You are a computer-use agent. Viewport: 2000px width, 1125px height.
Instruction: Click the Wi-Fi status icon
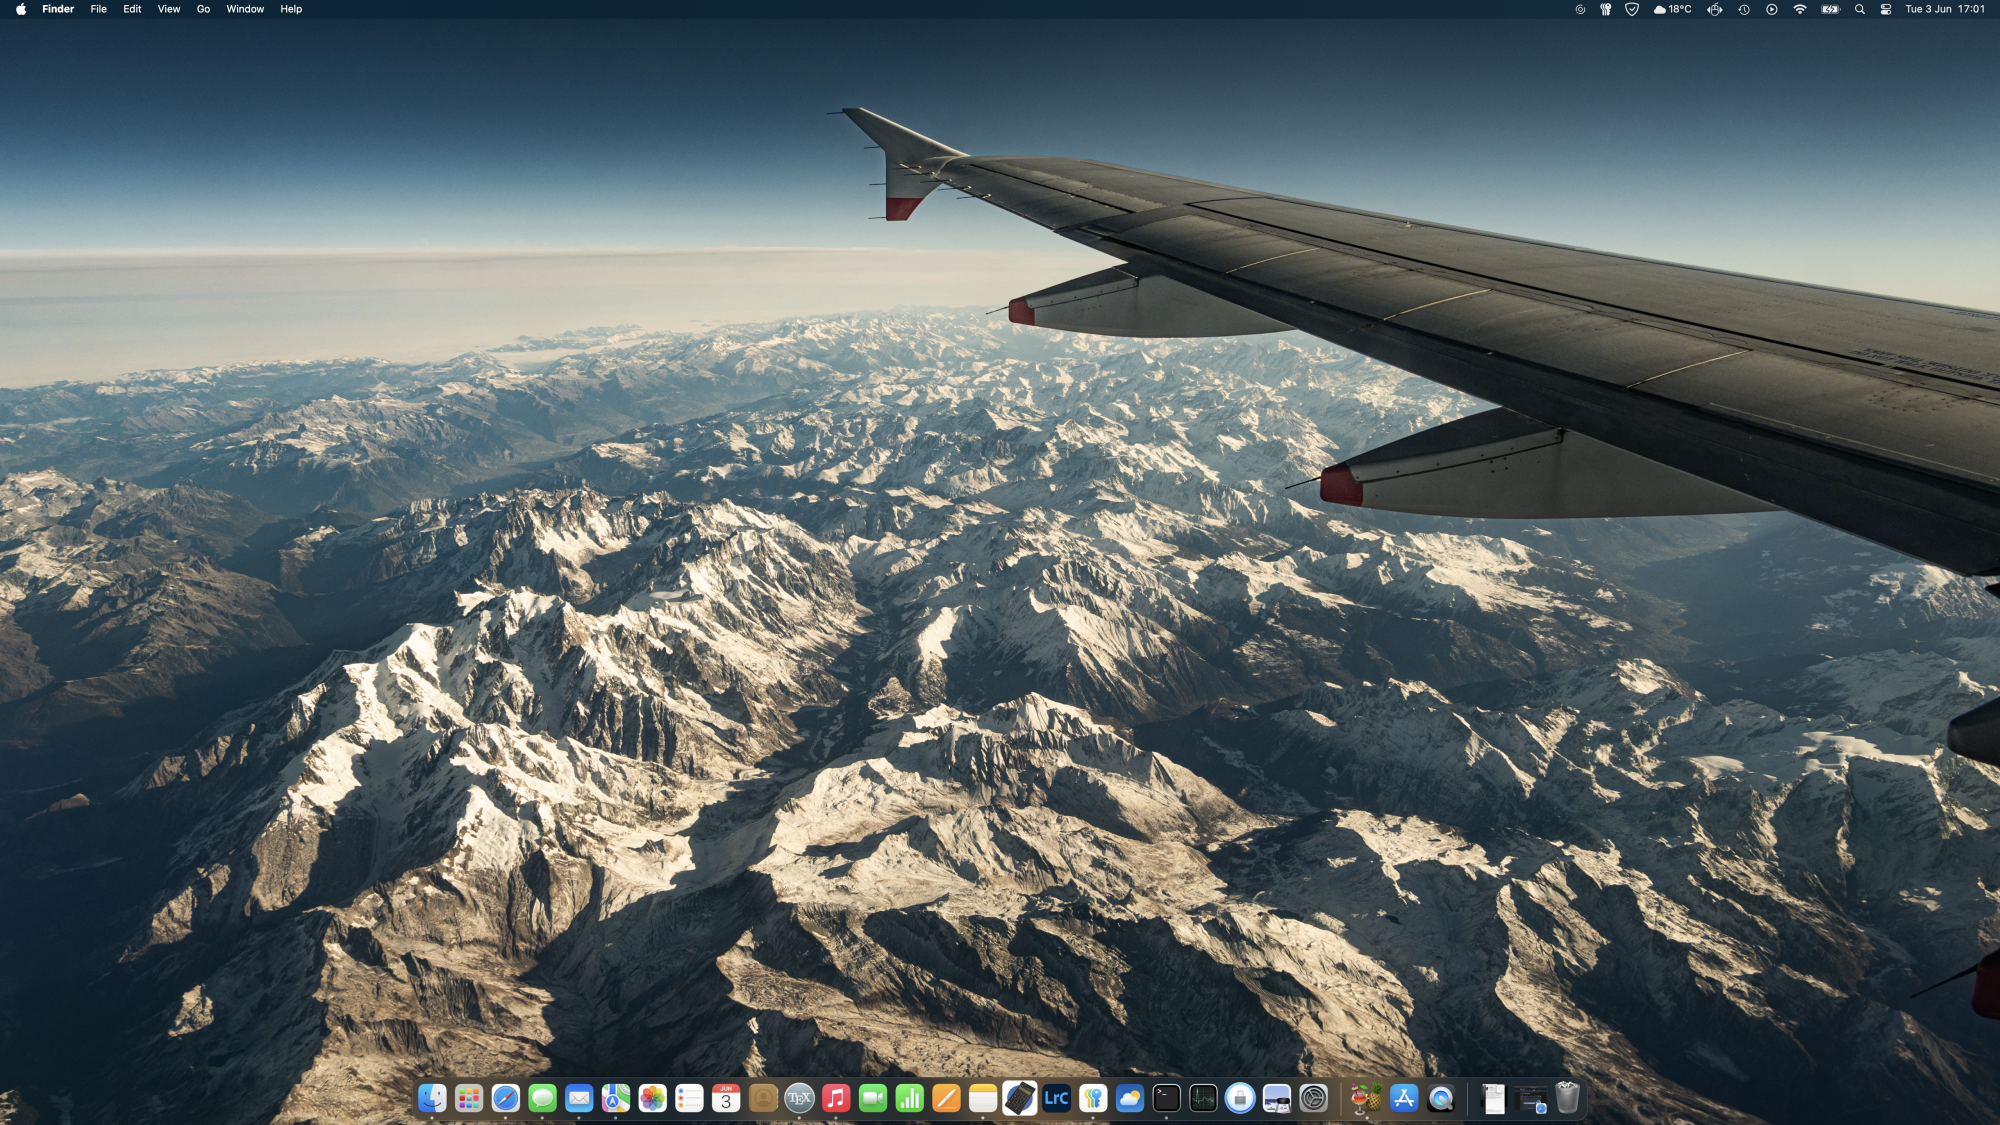pyautogui.click(x=1799, y=9)
